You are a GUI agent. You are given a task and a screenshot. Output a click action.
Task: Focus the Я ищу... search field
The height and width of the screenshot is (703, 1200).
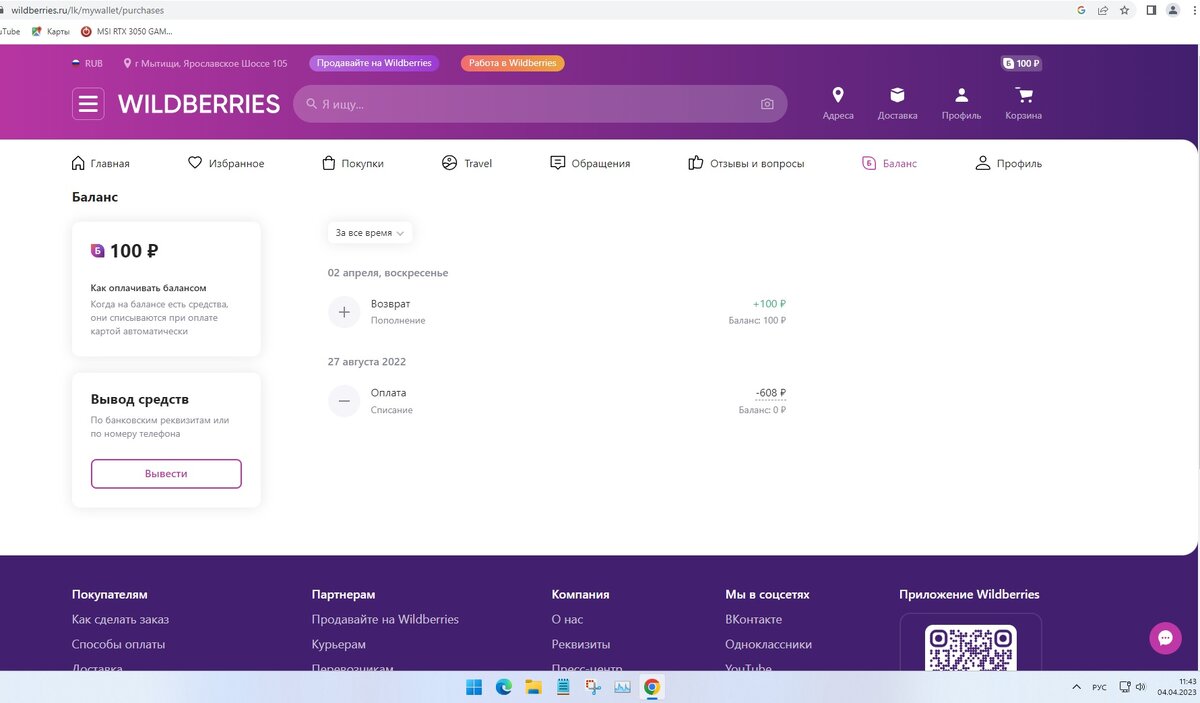pos(540,104)
